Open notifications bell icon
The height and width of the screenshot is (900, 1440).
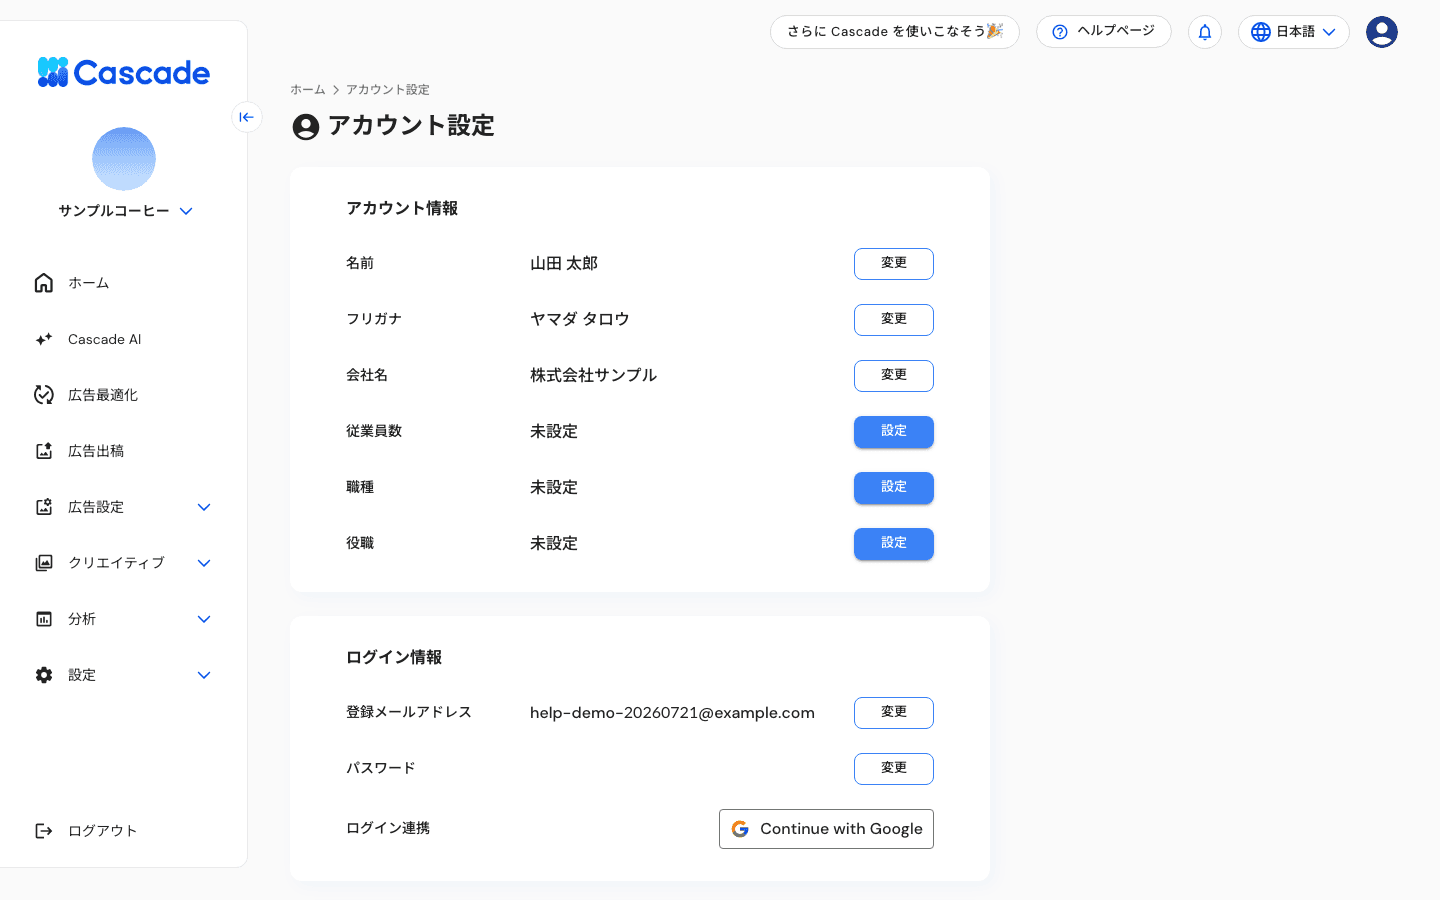pos(1205,32)
